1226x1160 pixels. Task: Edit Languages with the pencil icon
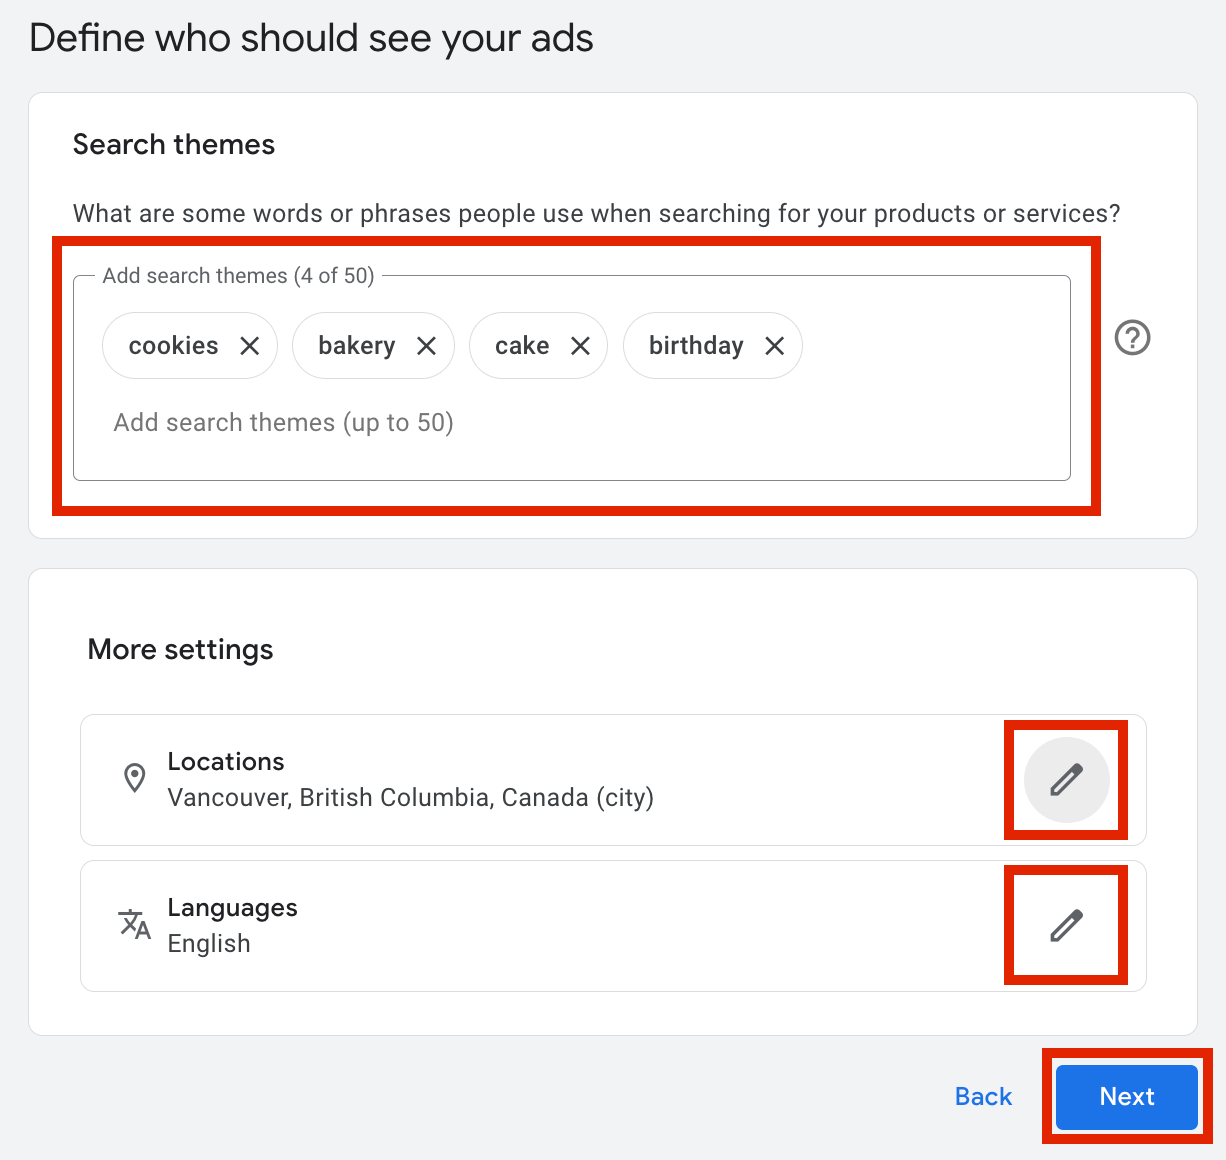(1067, 926)
